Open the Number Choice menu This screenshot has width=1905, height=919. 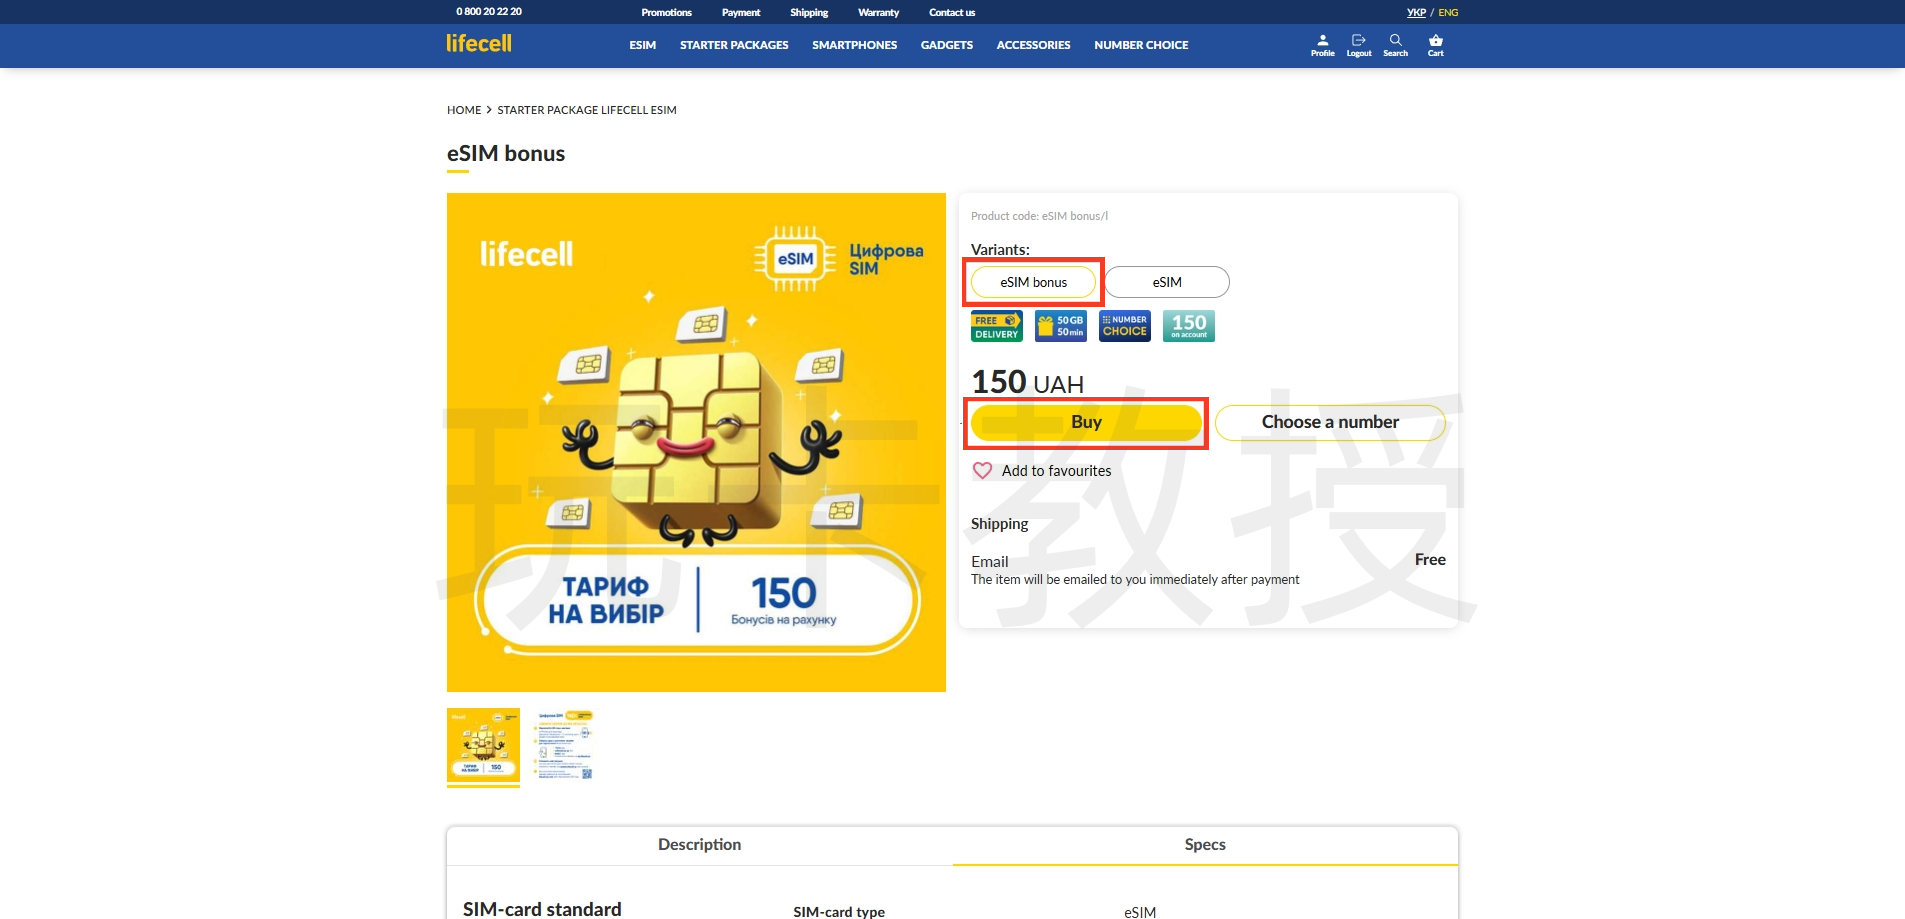[x=1141, y=45]
